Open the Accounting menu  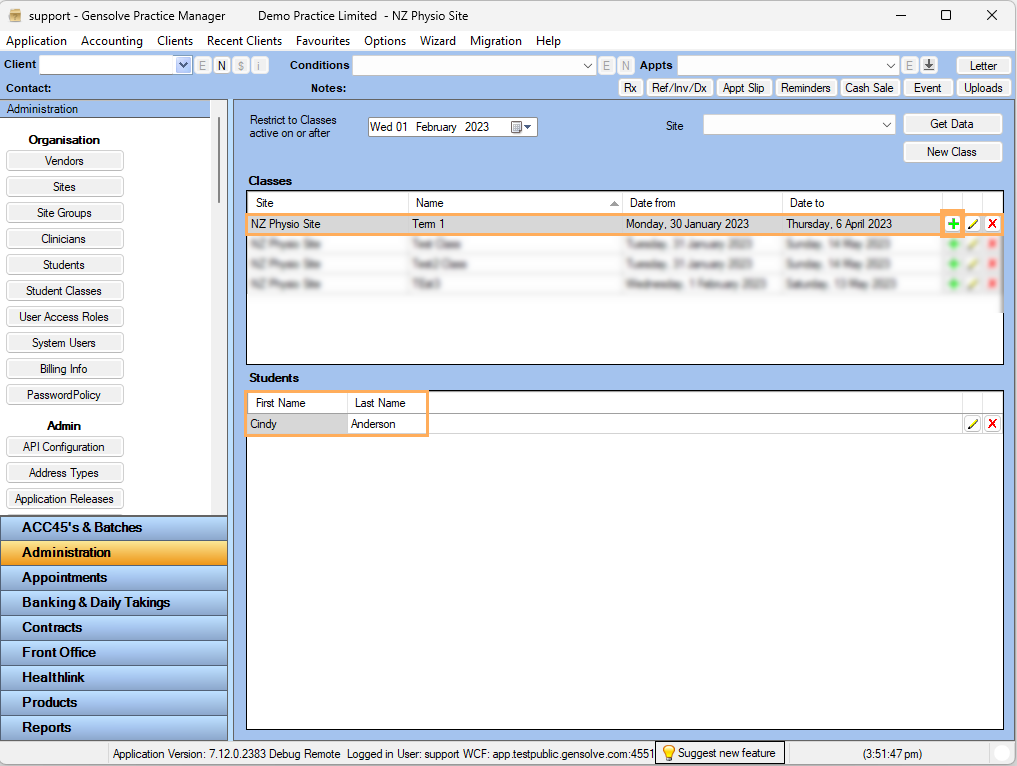(112, 41)
